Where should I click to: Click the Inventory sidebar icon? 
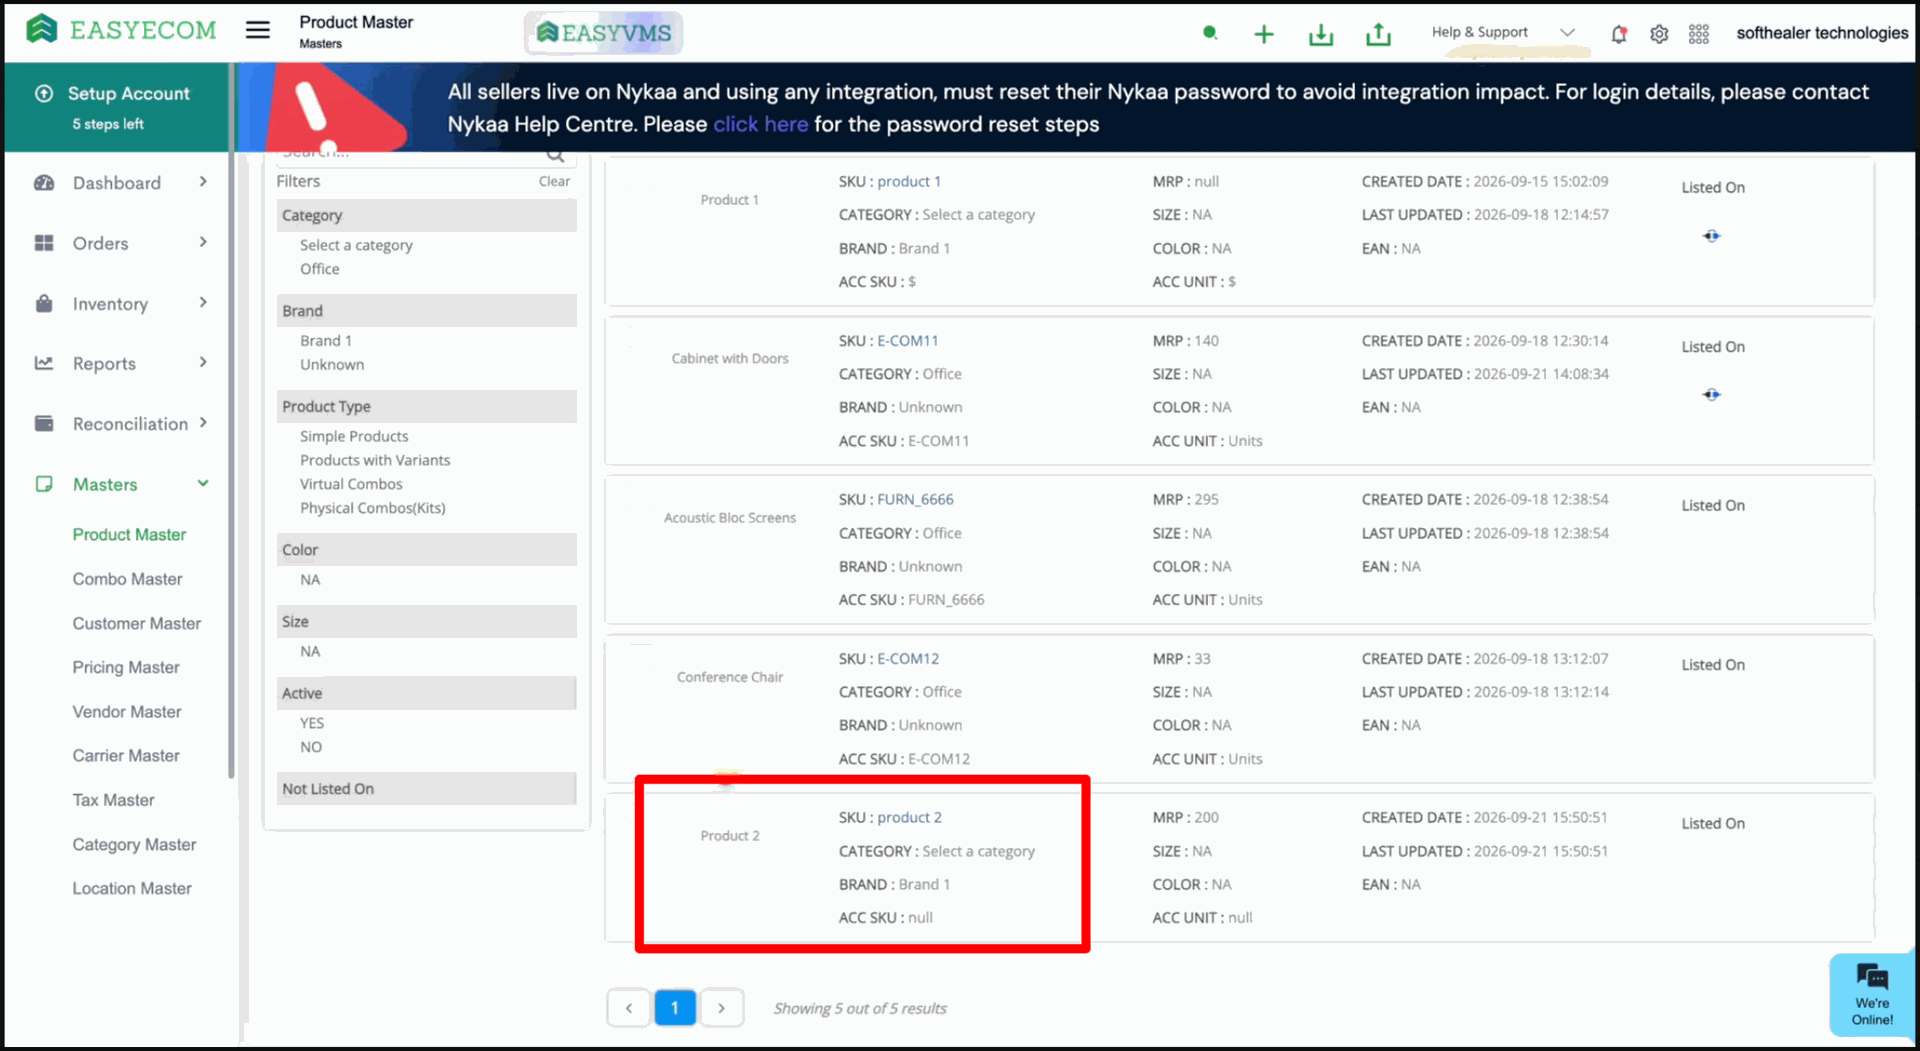pyautogui.click(x=44, y=303)
